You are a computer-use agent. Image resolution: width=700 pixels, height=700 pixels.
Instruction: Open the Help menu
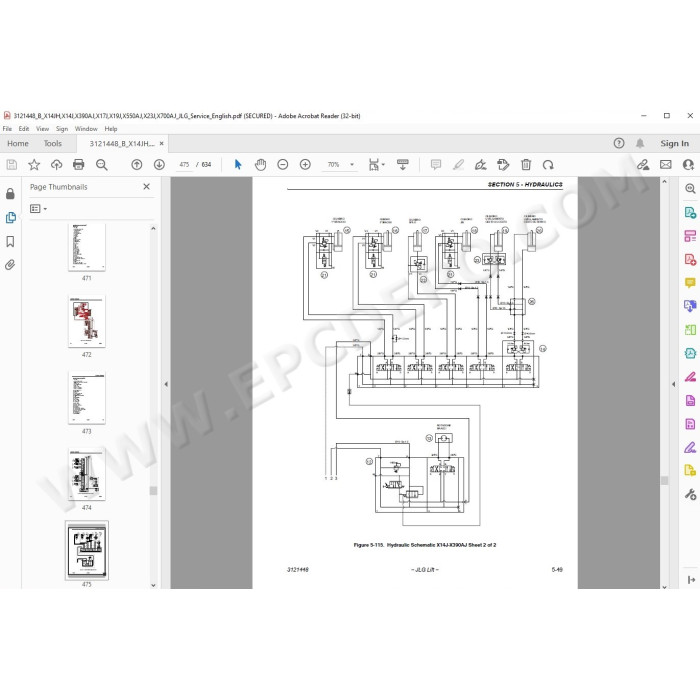111,129
